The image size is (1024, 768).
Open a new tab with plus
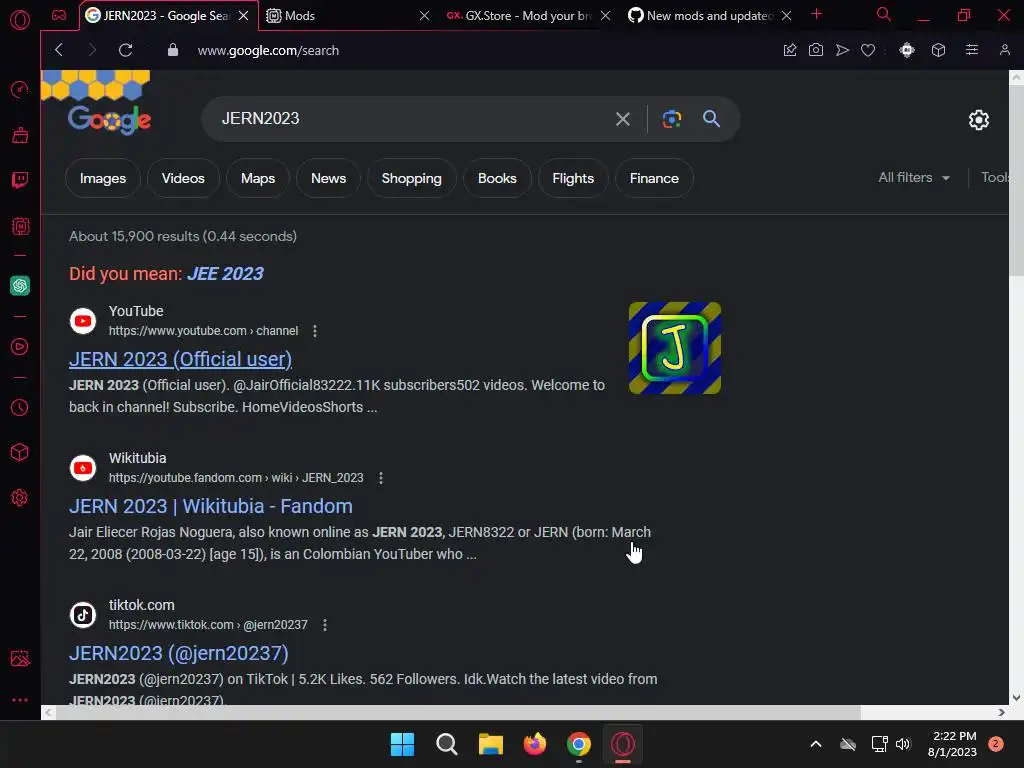coord(816,14)
